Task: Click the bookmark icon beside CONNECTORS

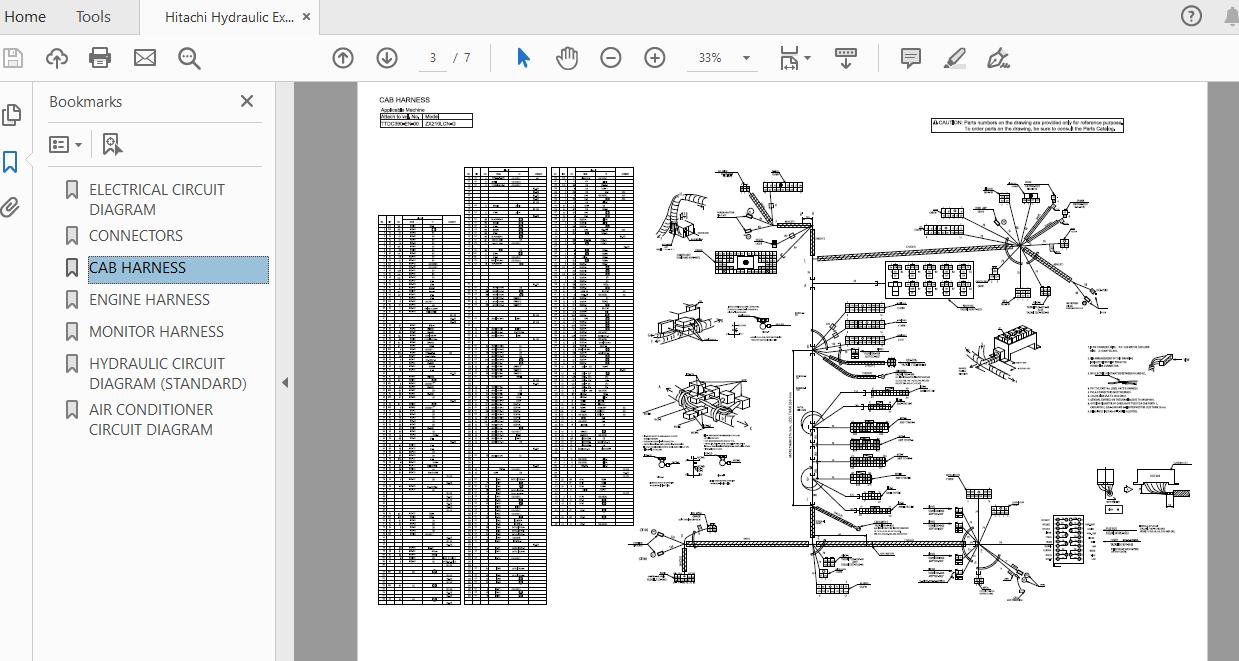Action: pyautogui.click(x=72, y=236)
